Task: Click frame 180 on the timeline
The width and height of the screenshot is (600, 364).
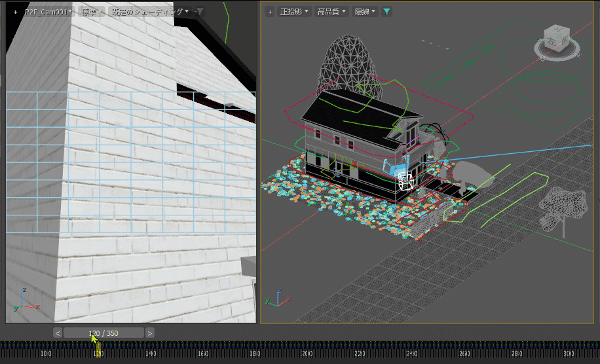Action: 255,353
